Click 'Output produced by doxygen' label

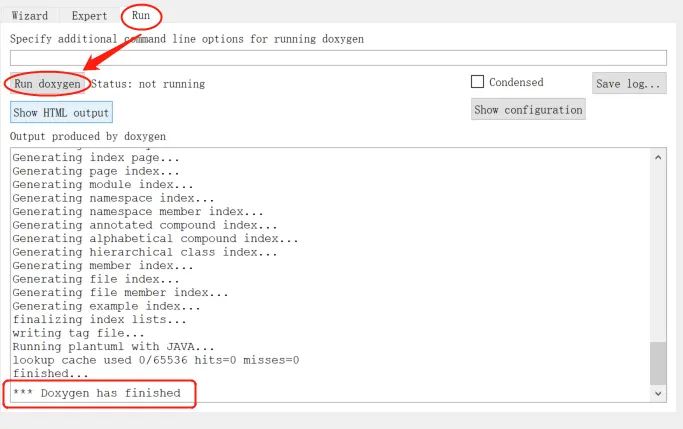coord(88,136)
